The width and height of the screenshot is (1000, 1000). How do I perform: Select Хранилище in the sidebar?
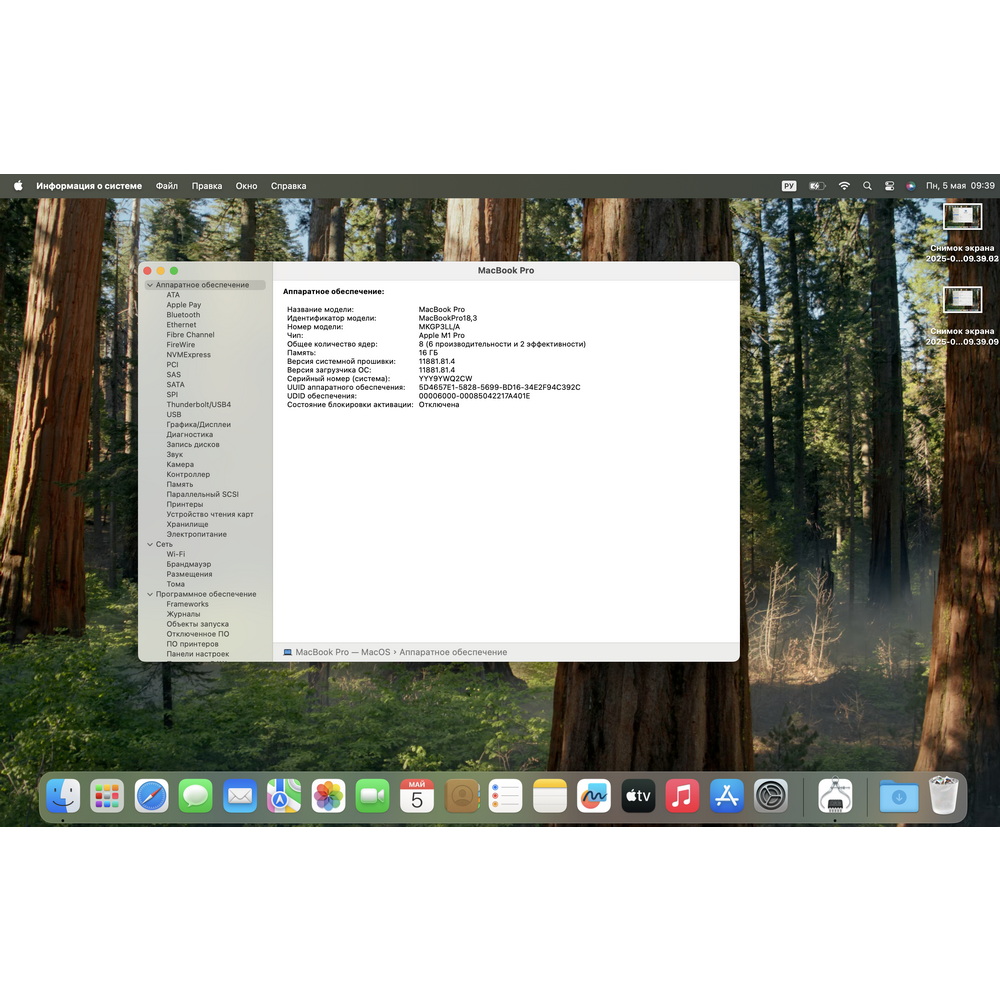(x=187, y=524)
